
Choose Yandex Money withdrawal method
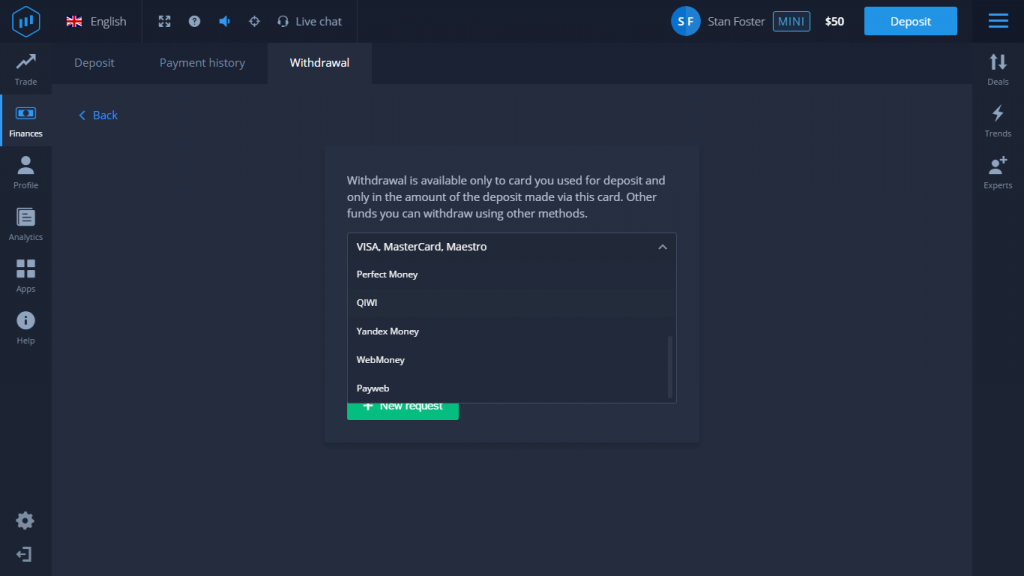[x=511, y=331]
